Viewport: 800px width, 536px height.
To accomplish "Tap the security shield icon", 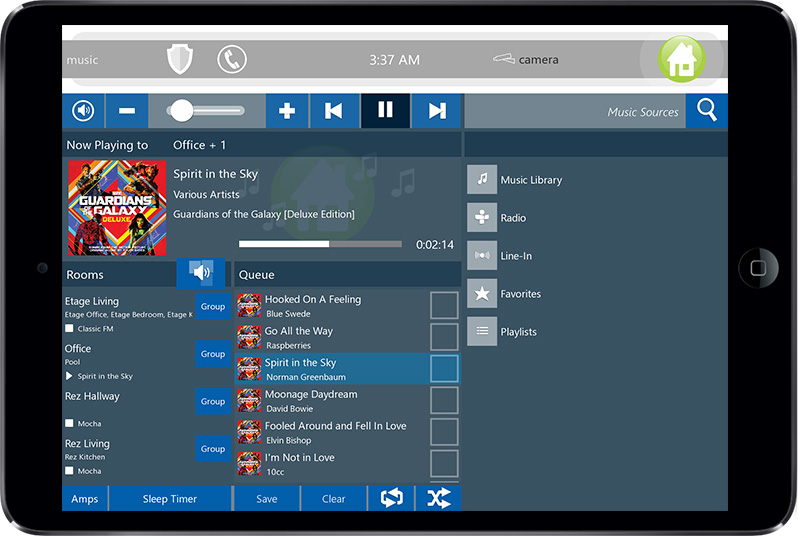I will (x=178, y=59).
